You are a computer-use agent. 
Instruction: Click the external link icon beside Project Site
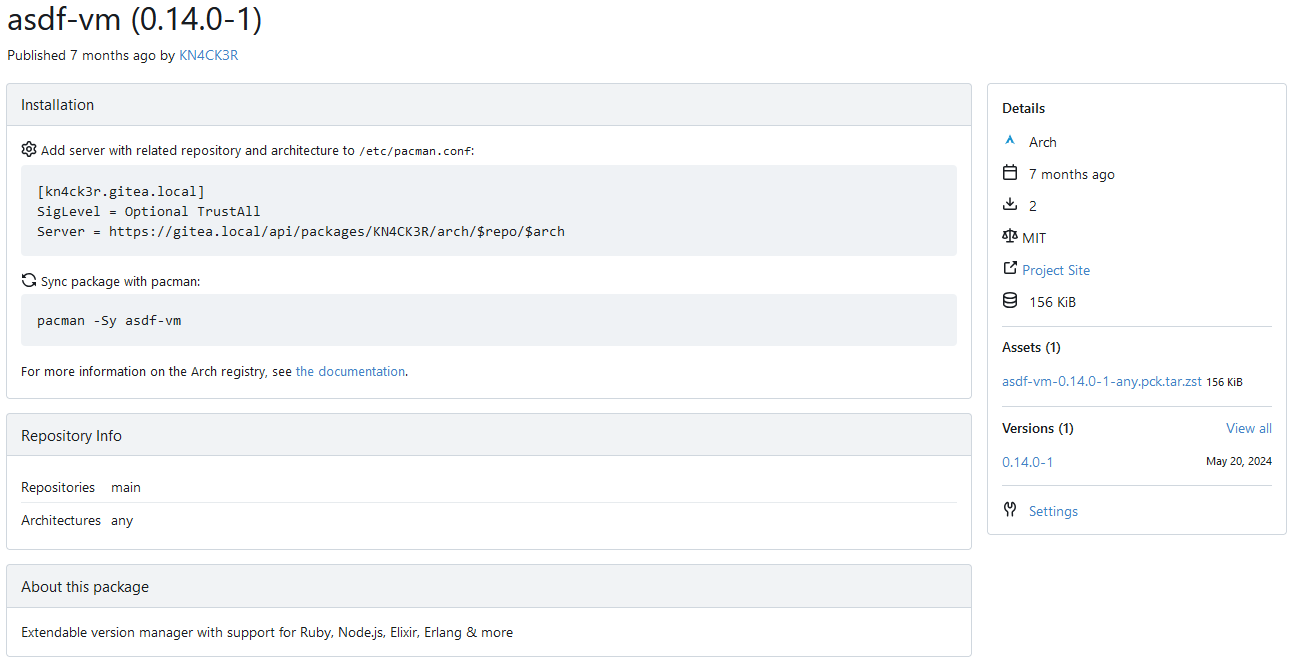[x=1009, y=269]
